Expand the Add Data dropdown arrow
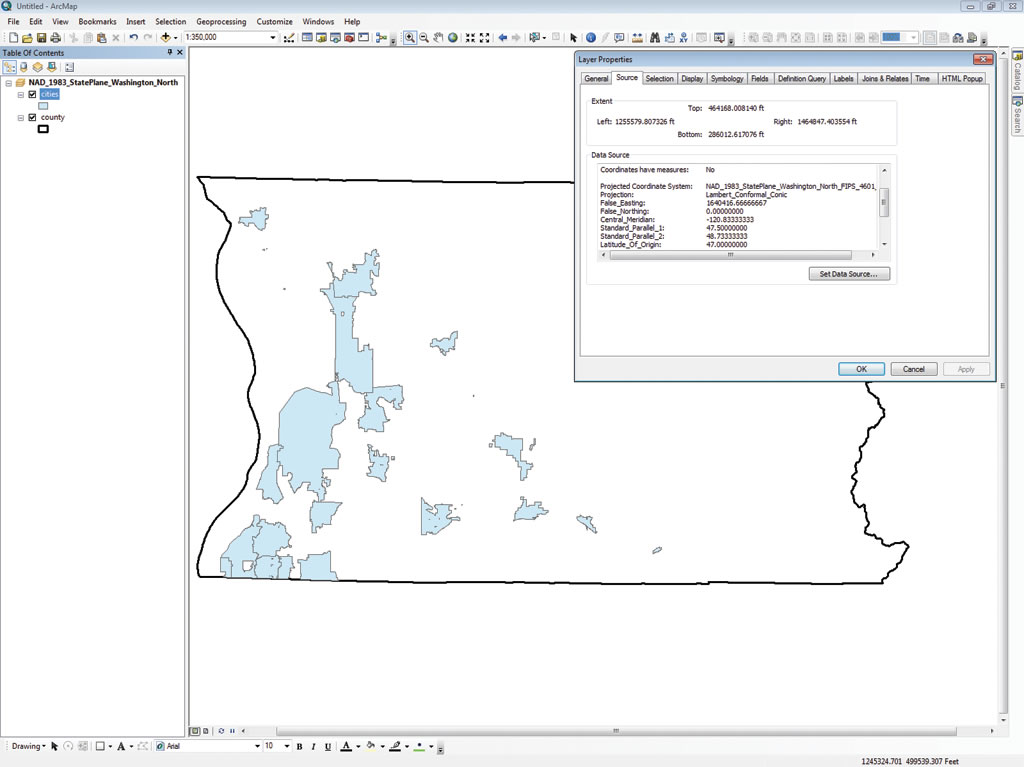This screenshot has width=1024, height=767. point(175,38)
